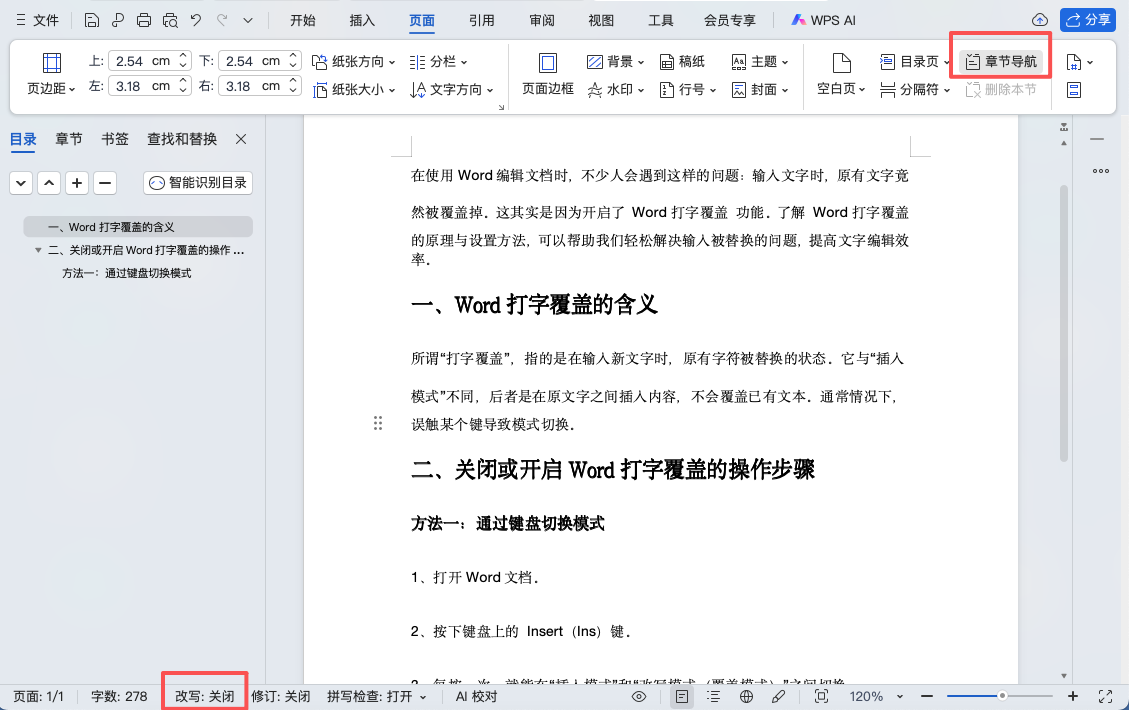Screen dimensions: 1129x710
Task: Open the 目录页 table of contents dropdown
Action: pyautogui.click(x=914, y=62)
